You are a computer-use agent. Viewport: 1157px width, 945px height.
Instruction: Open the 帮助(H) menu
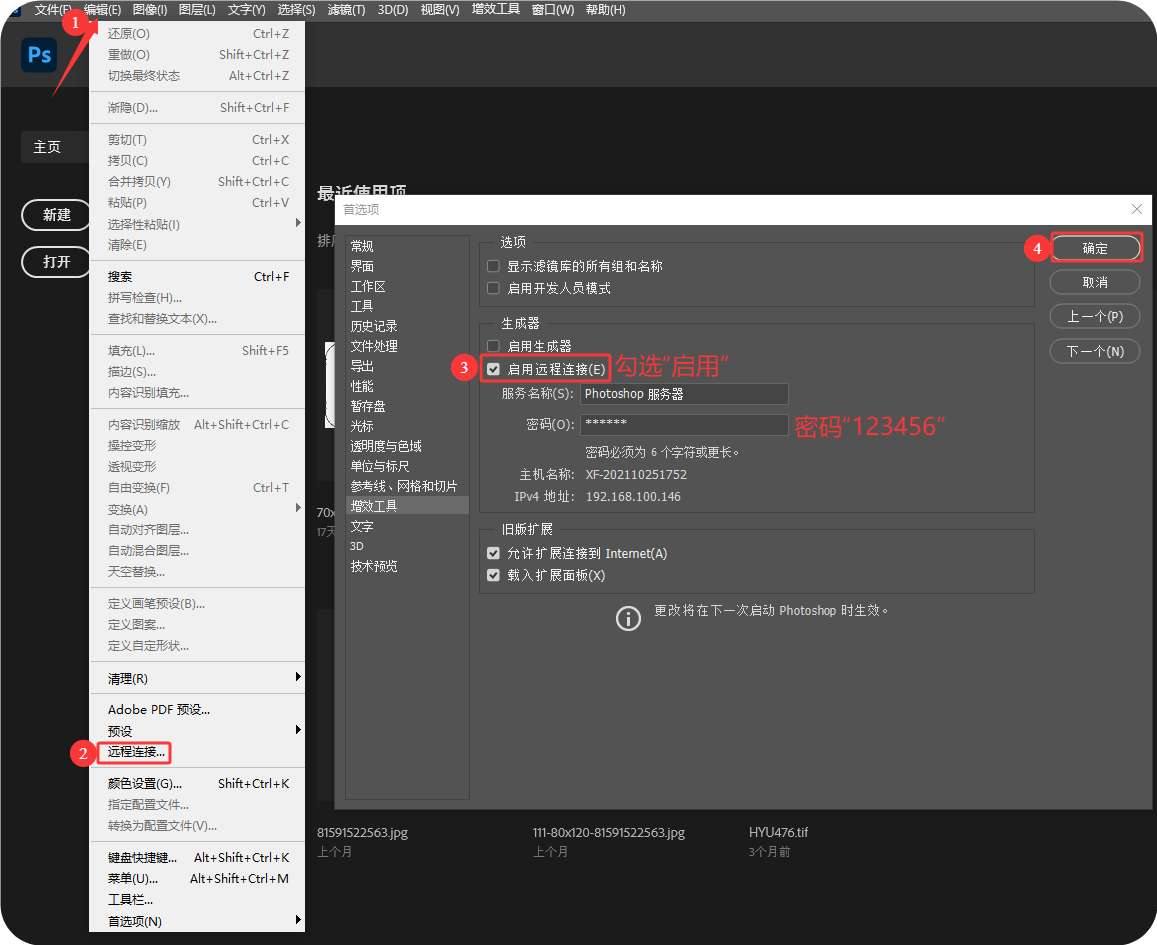pyautogui.click(x=605, y=10)
